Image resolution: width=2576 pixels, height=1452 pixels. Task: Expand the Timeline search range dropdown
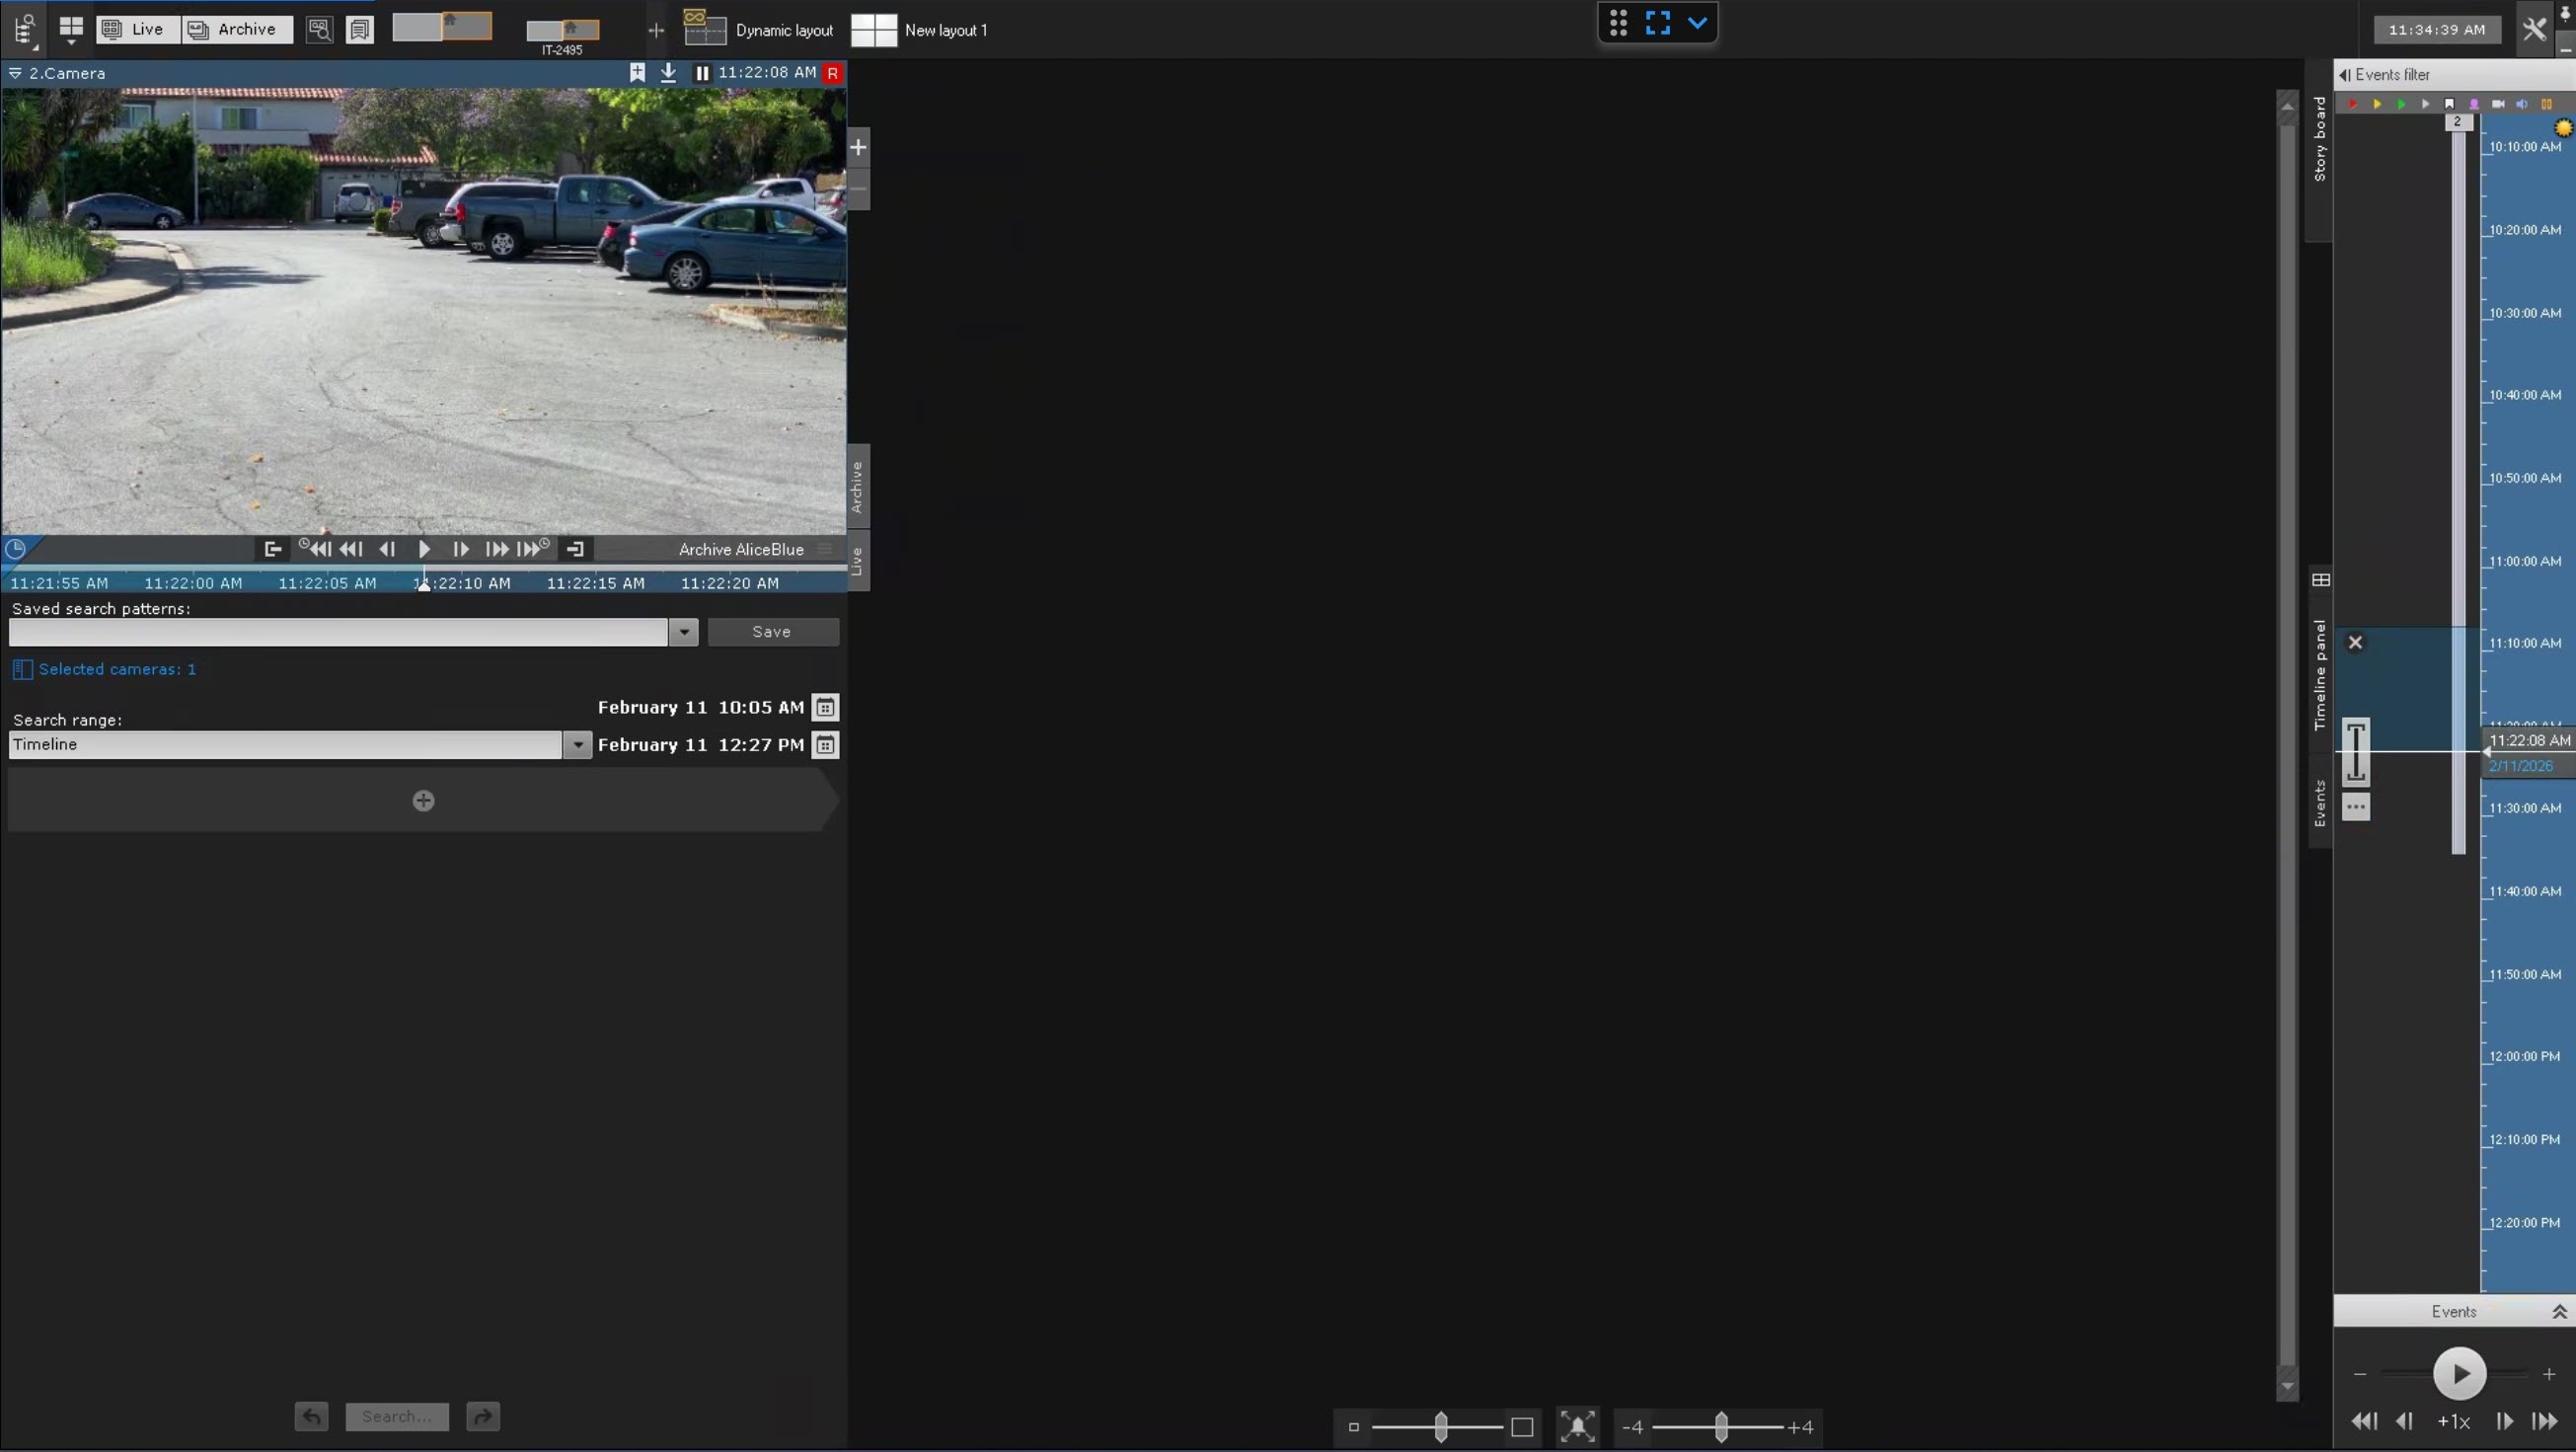tap(577, 745)
